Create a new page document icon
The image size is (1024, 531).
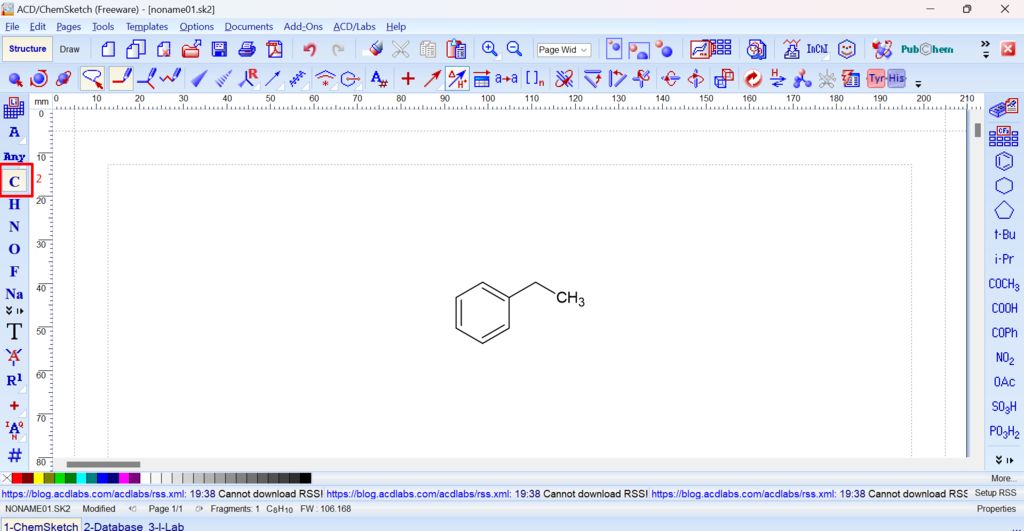pyautogui.click(x=108, y=49)
